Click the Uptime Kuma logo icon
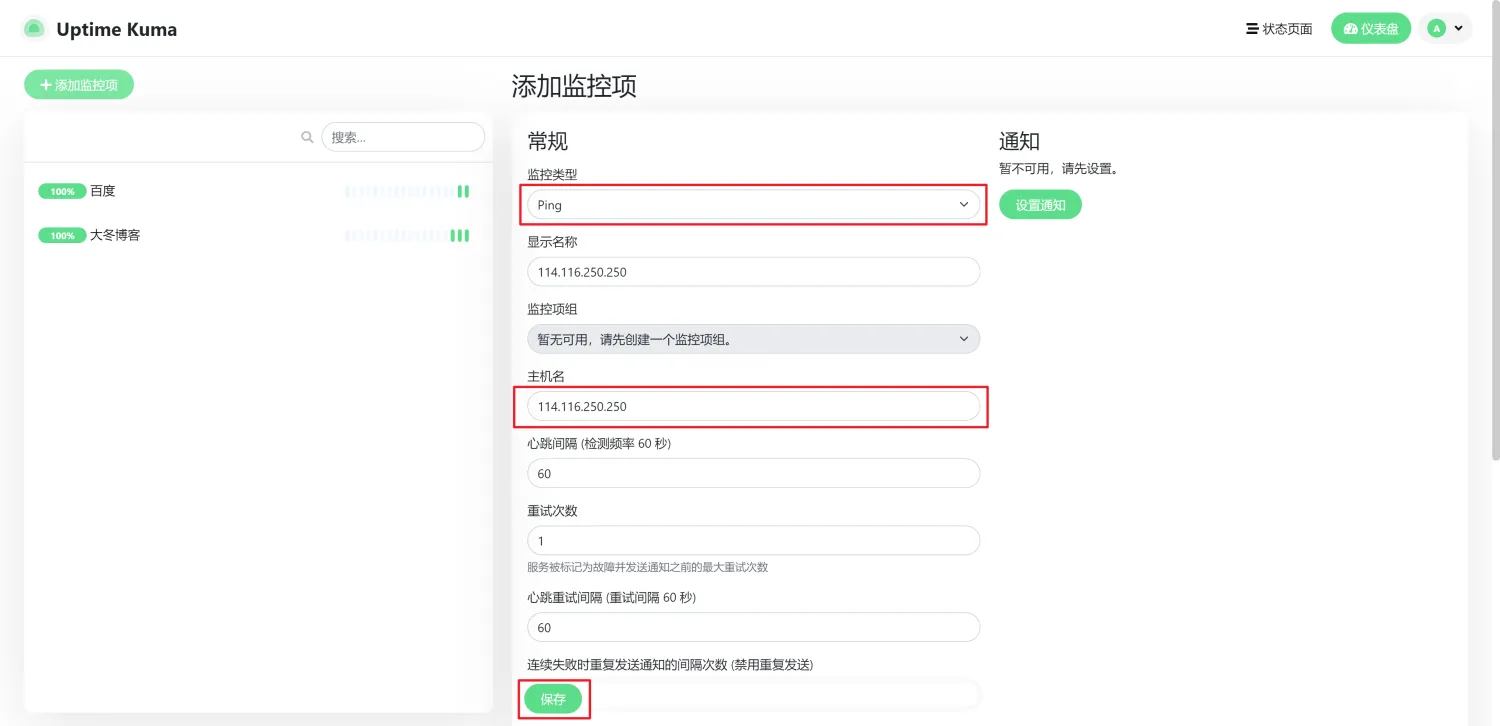This screenshot has width=1500, height=726. click(34, 29)
